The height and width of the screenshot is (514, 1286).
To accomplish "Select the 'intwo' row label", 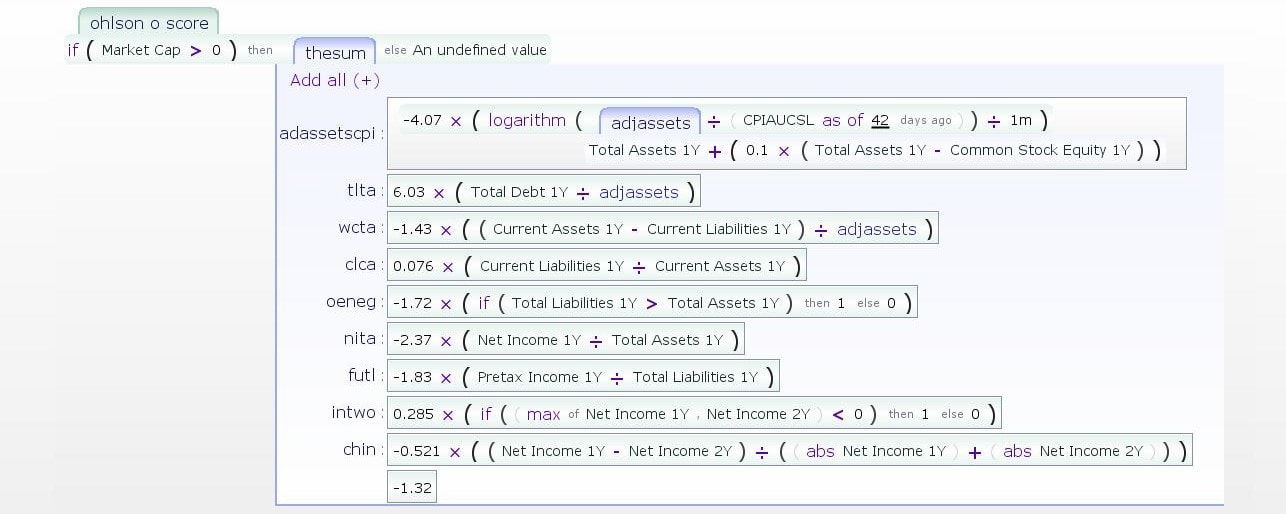I will (x=354, y=412).
